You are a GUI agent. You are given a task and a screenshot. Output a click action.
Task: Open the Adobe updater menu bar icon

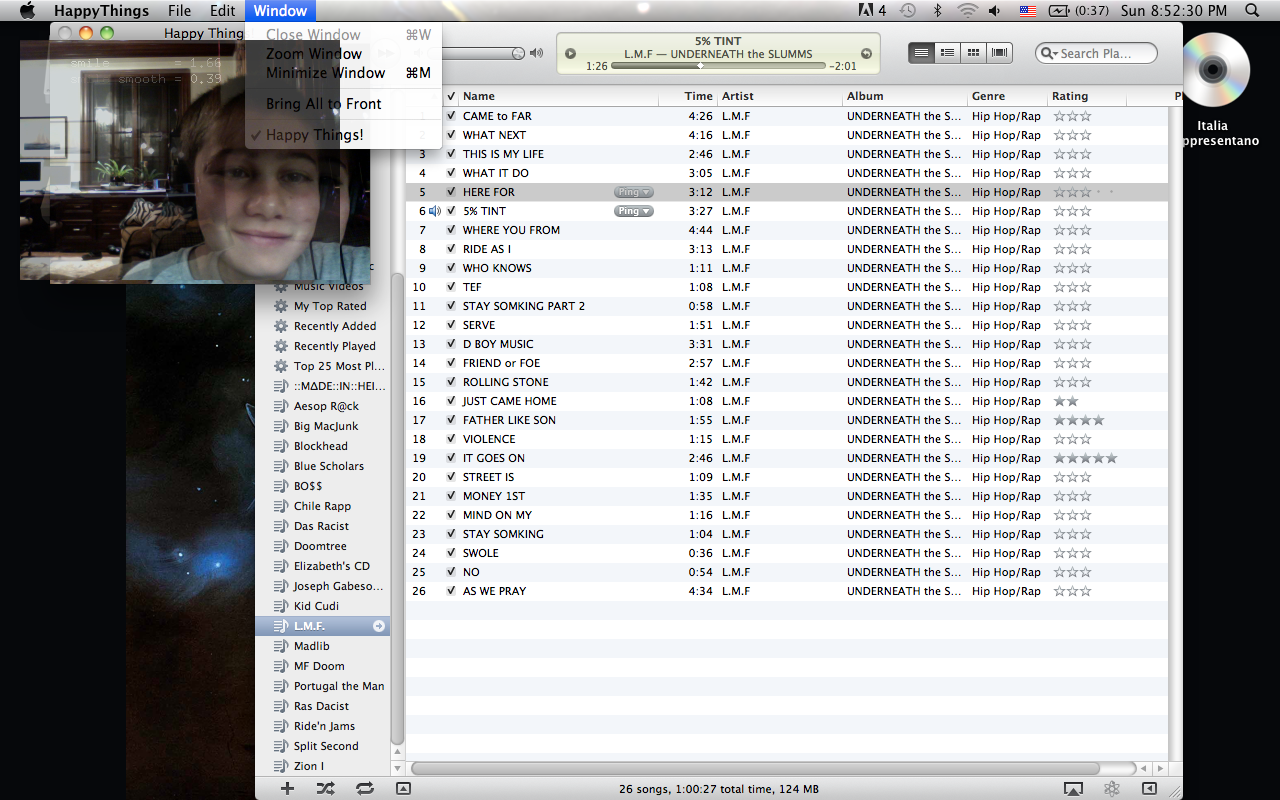[872, 11]
